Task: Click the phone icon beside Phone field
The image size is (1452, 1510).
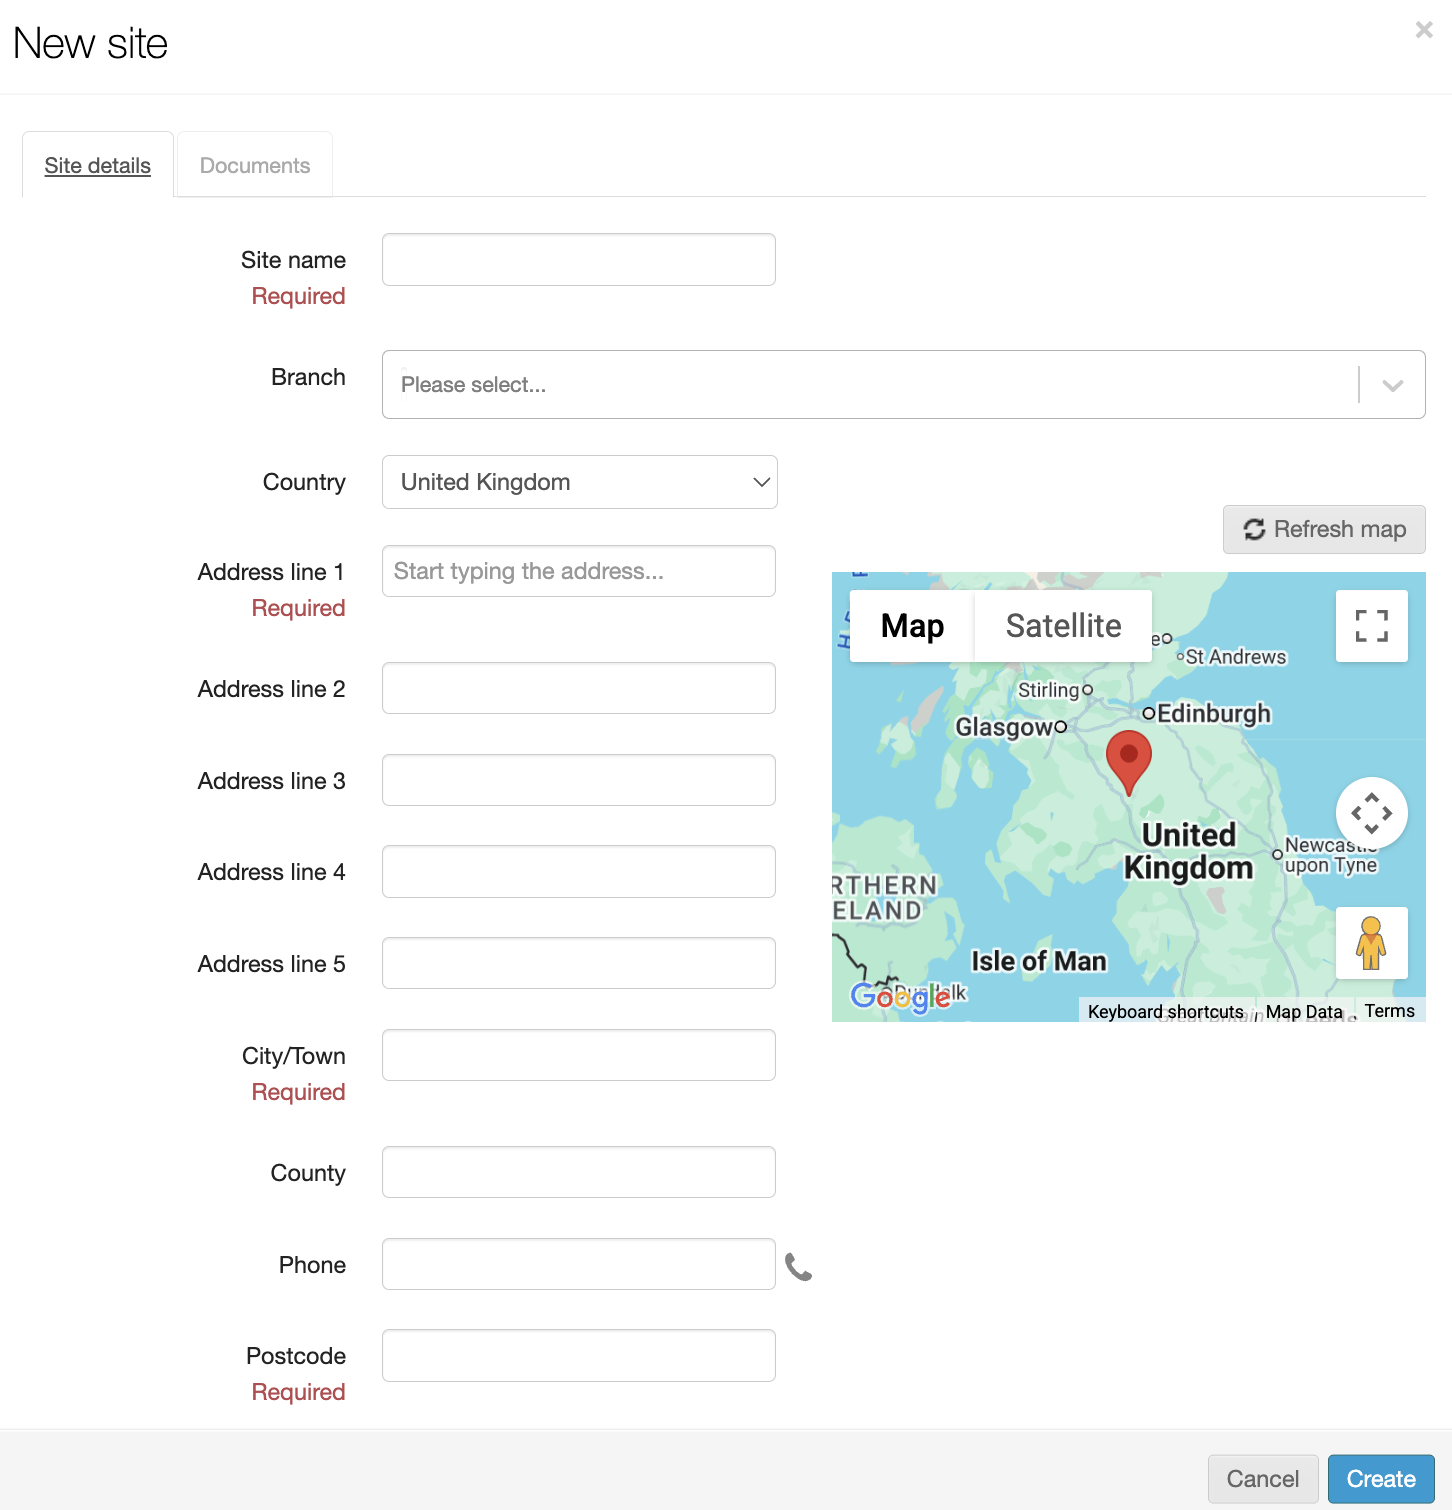Action: 798,1266
